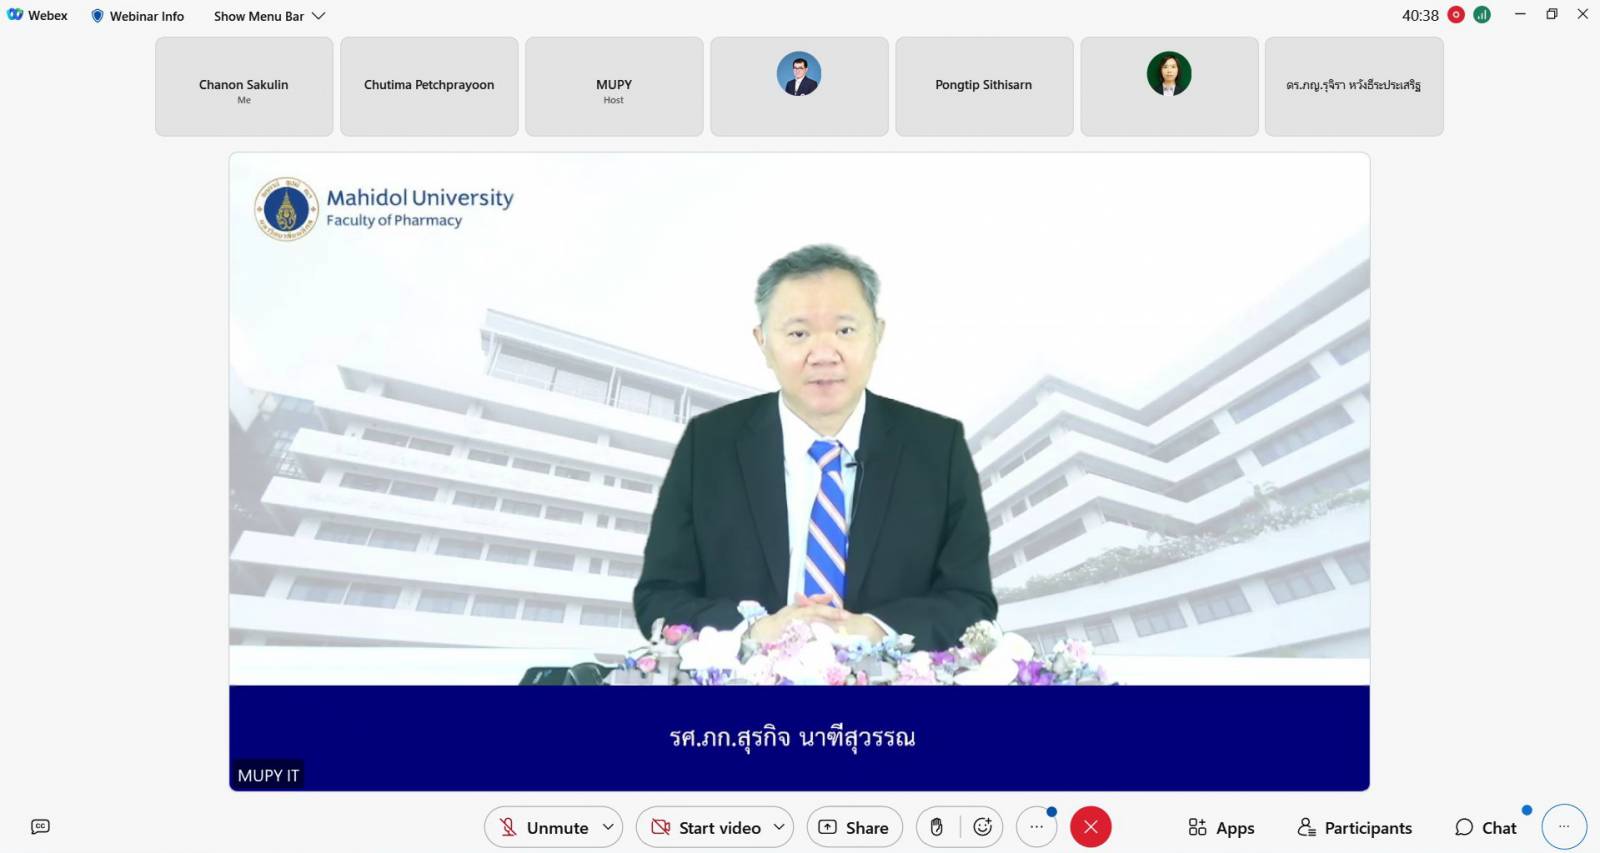
Task: Expand the Show Menu Bar chevron
Action: point(319,16)
